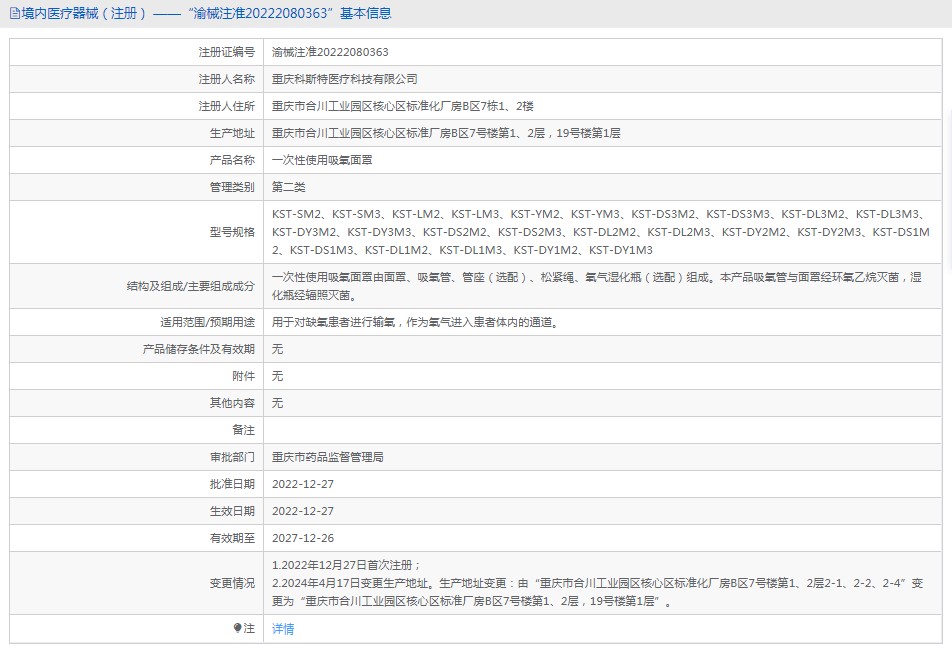This screenshot has height=652, width=952.
Task: Click the 审批部门 label
Action: click(x=232, y=457)
